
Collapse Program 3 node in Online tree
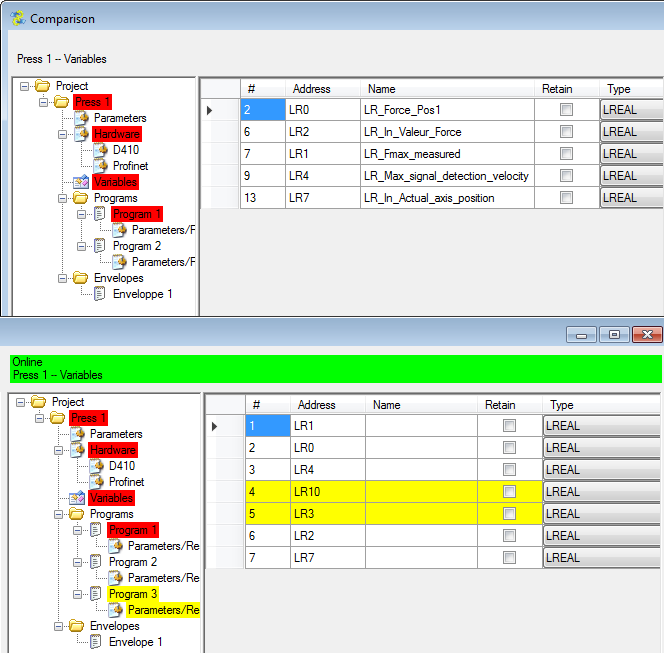pos(77,595)
